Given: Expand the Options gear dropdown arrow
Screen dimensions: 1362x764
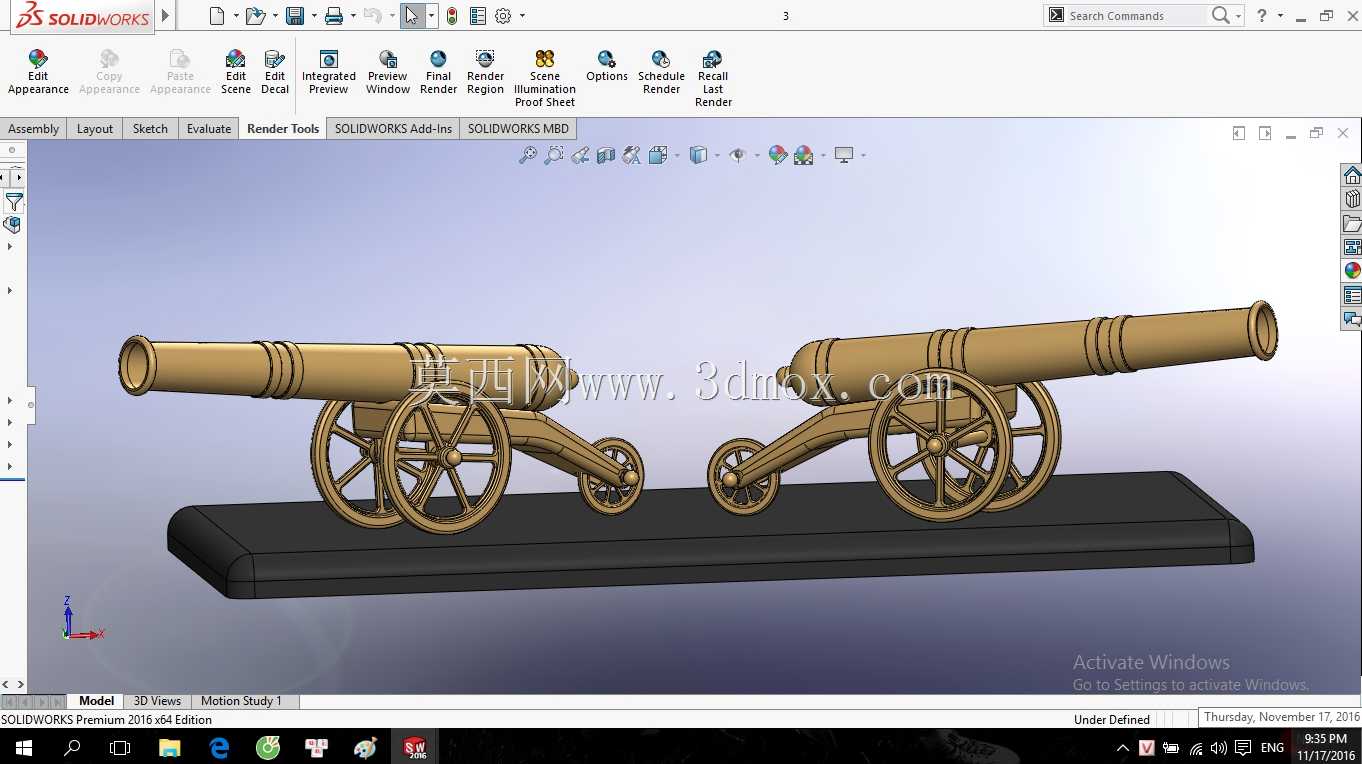Looking at the screenshot, I should click(522, 16).
